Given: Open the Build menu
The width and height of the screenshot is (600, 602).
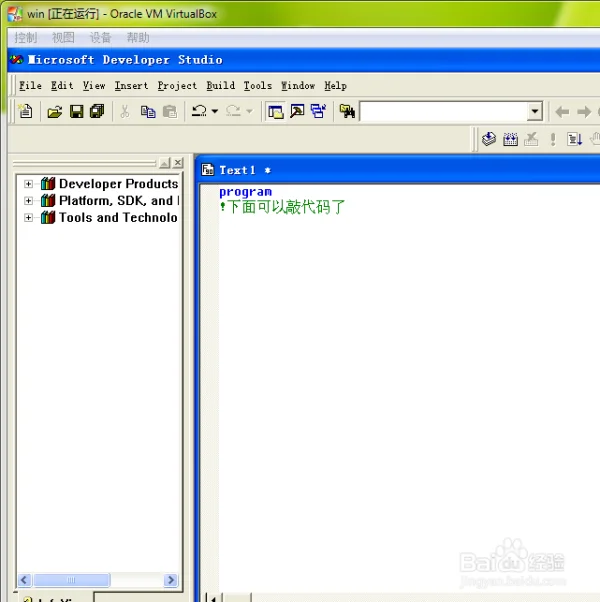Looking at the screenshot, I should click(220, 85).
